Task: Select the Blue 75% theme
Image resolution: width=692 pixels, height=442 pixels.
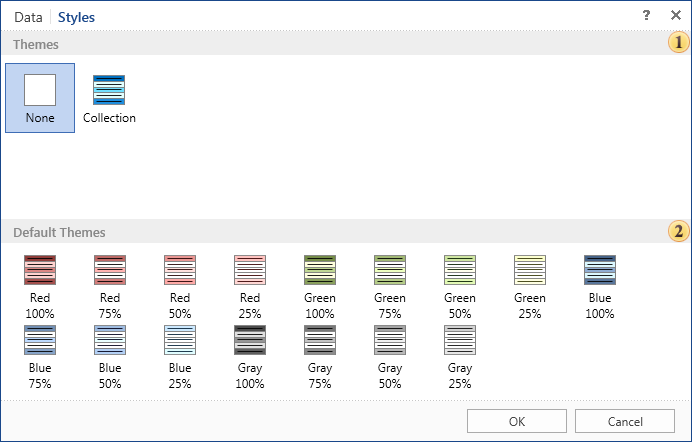Action: click(40, 357)
